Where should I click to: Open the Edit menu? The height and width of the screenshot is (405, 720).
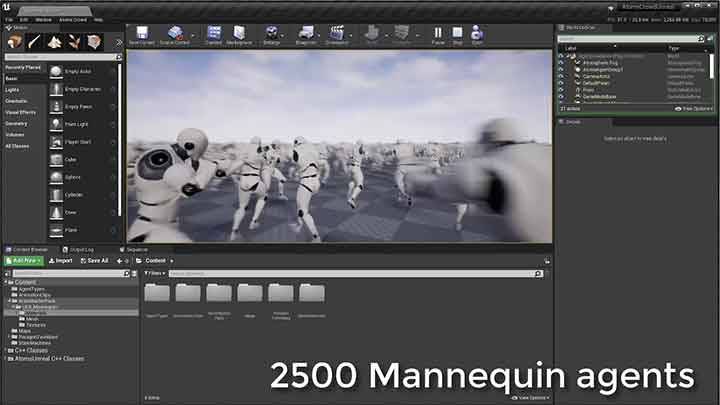point(24,20)
